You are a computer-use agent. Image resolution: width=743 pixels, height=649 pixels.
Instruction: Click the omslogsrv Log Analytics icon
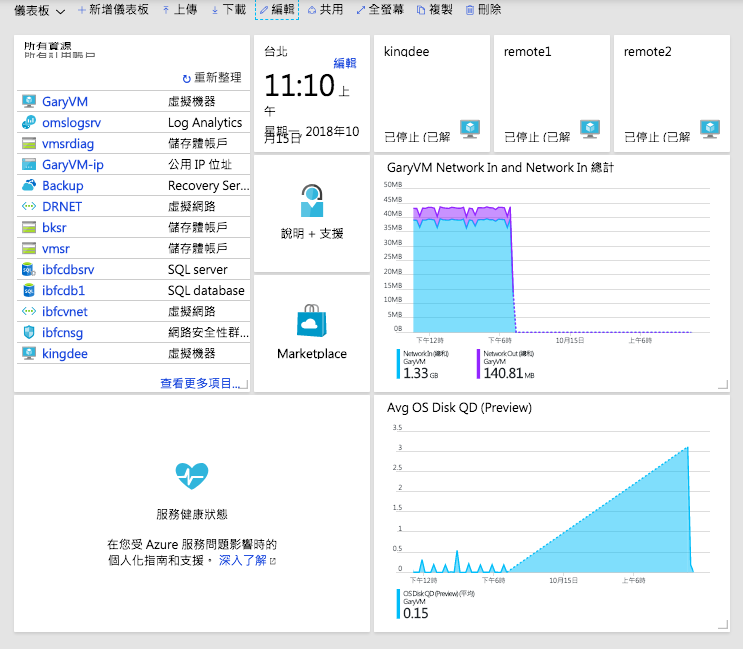click(x=29, y=122)
